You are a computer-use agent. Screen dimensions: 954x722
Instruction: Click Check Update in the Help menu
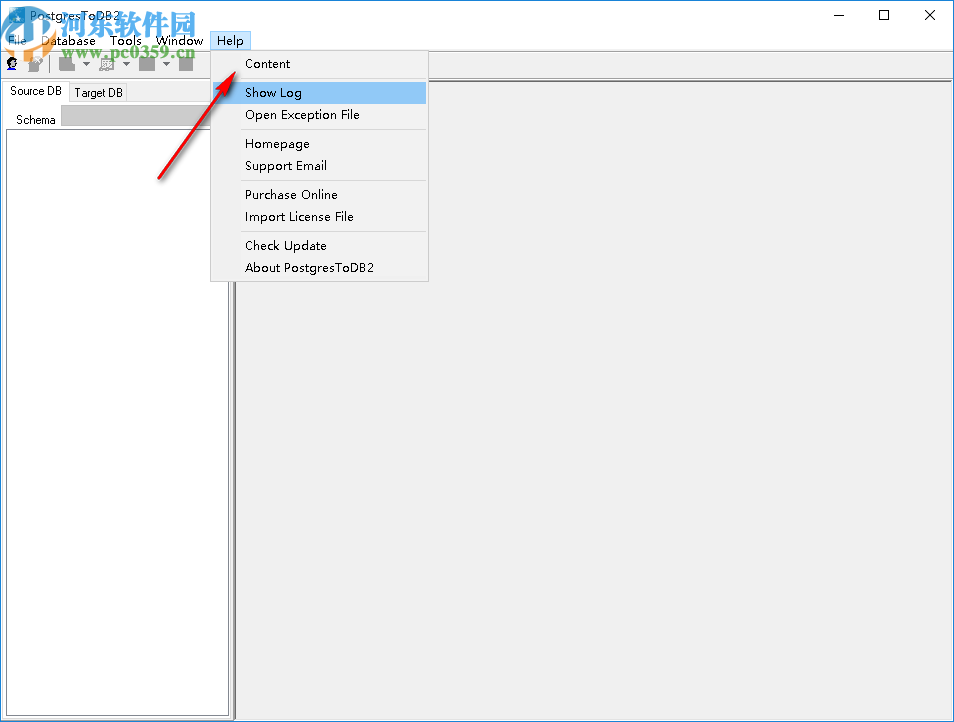pyautogui.click(x=286, y=245)
